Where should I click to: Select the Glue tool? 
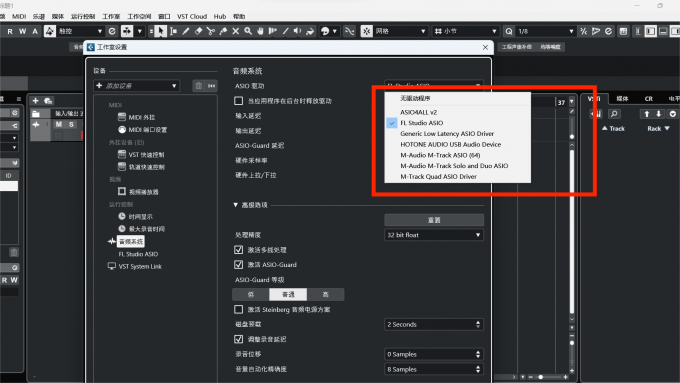point(223,31)
